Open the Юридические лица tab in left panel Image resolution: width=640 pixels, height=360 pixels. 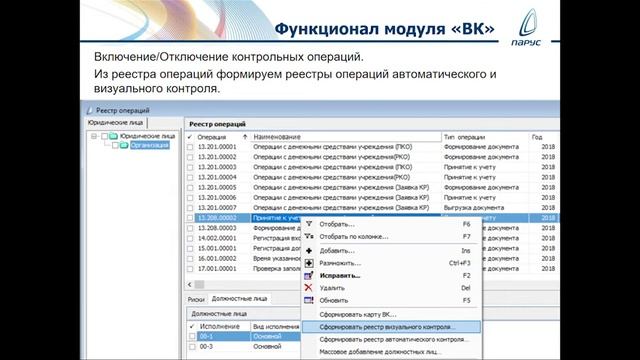pos(116,122)
